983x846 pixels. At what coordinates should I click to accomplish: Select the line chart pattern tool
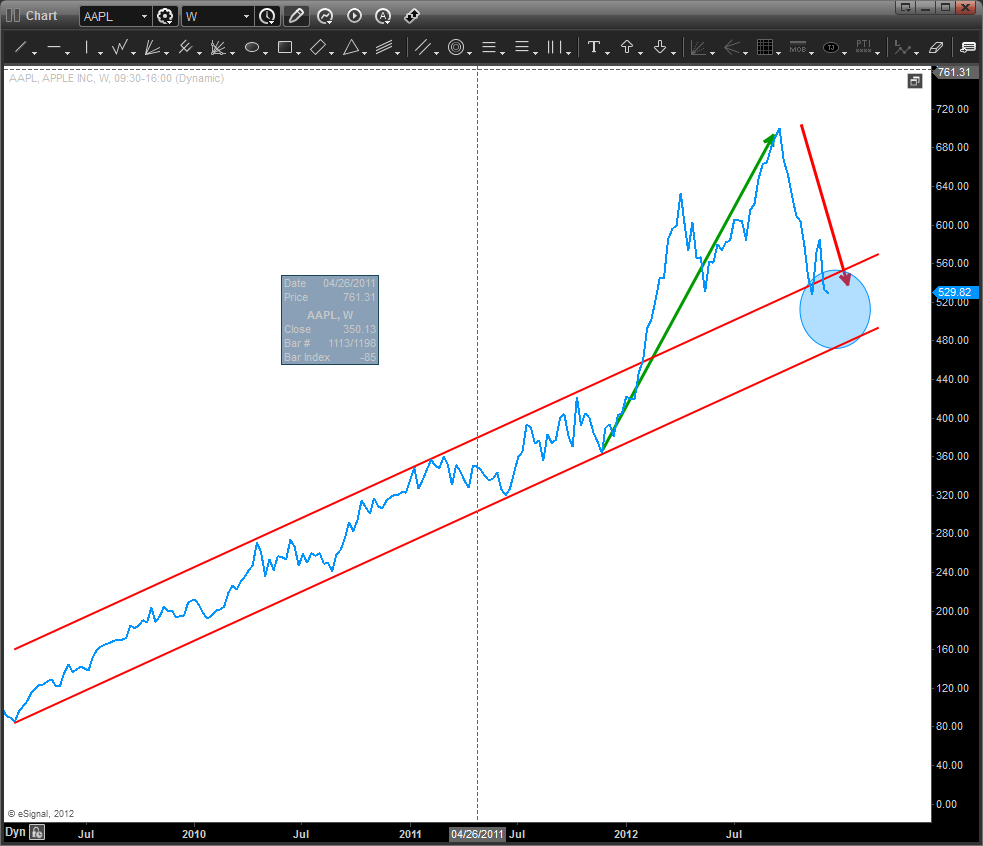[x=902, y=47]
